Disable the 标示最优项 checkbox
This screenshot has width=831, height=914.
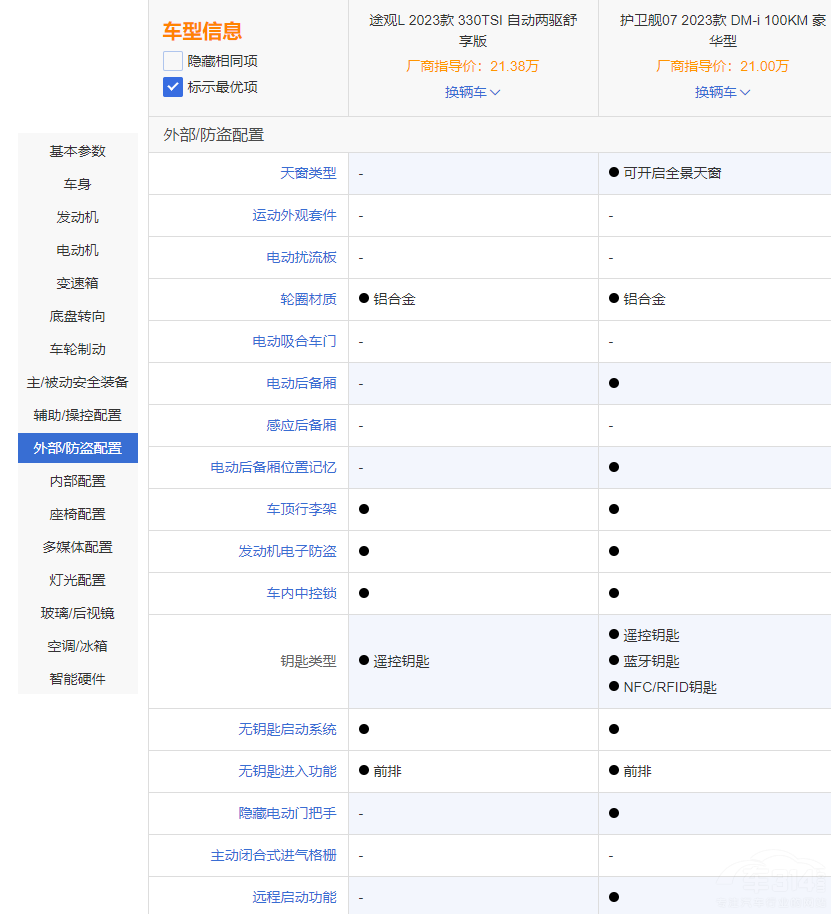[171, 86]
